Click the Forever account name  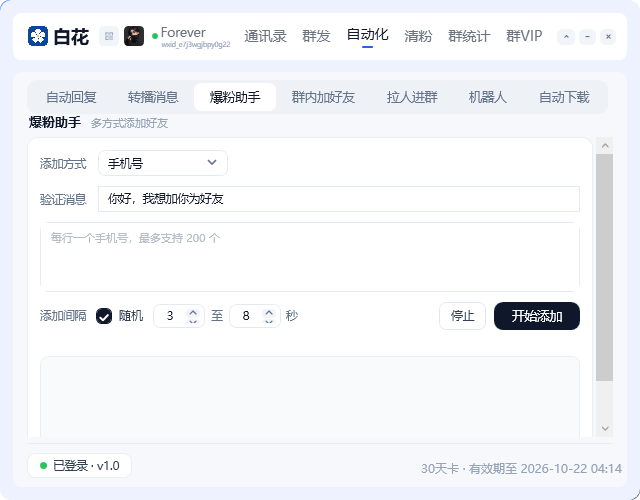(x=183, y=32)
